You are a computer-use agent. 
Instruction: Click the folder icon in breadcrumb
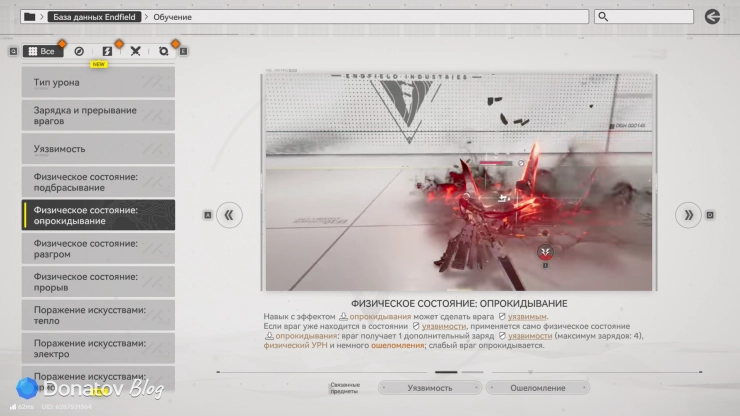[x=29, y=17]
